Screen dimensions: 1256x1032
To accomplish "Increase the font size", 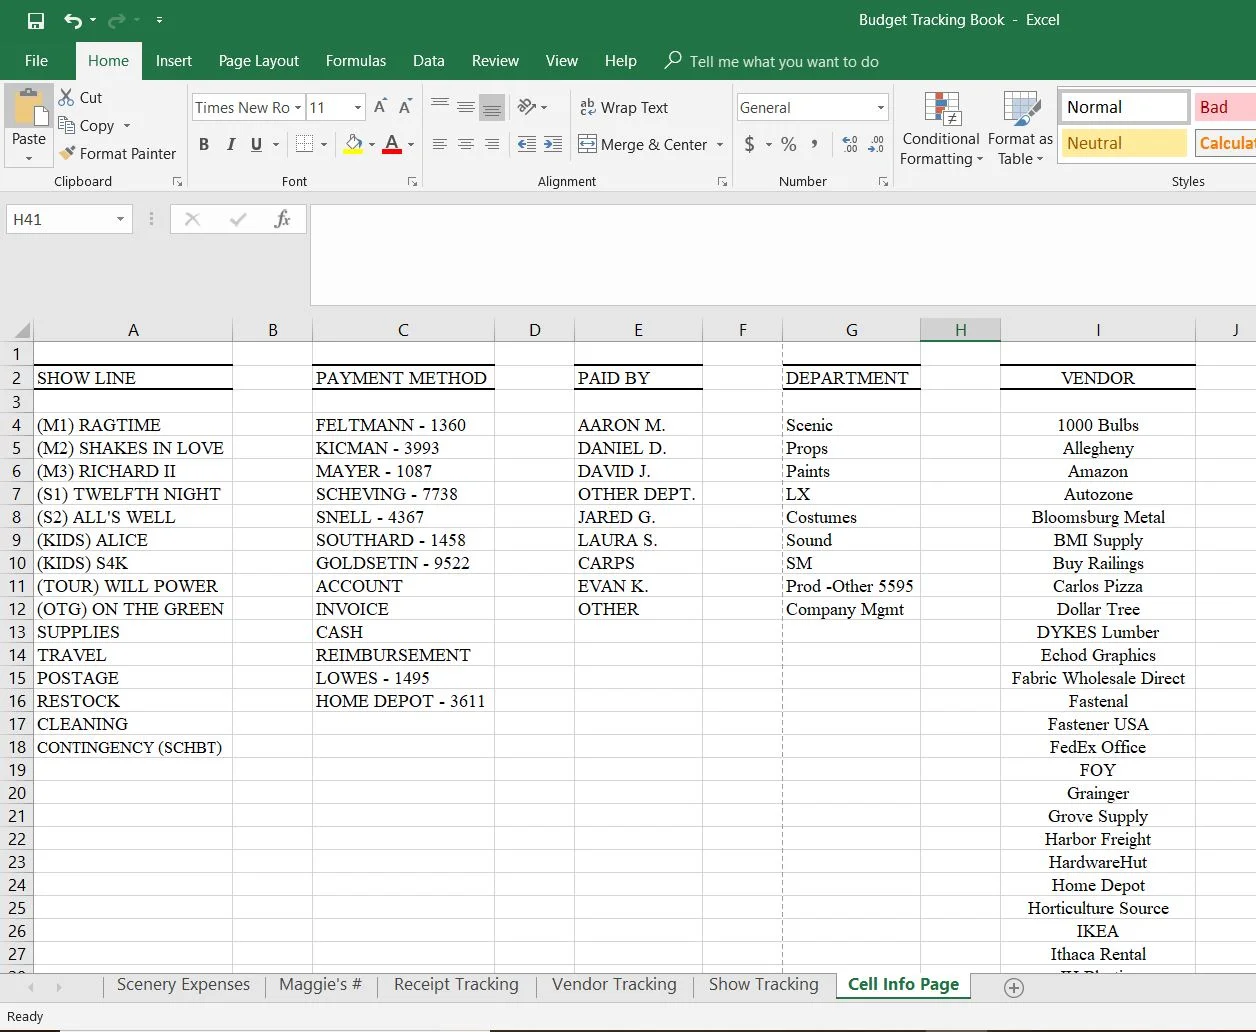I will [380, 107].
